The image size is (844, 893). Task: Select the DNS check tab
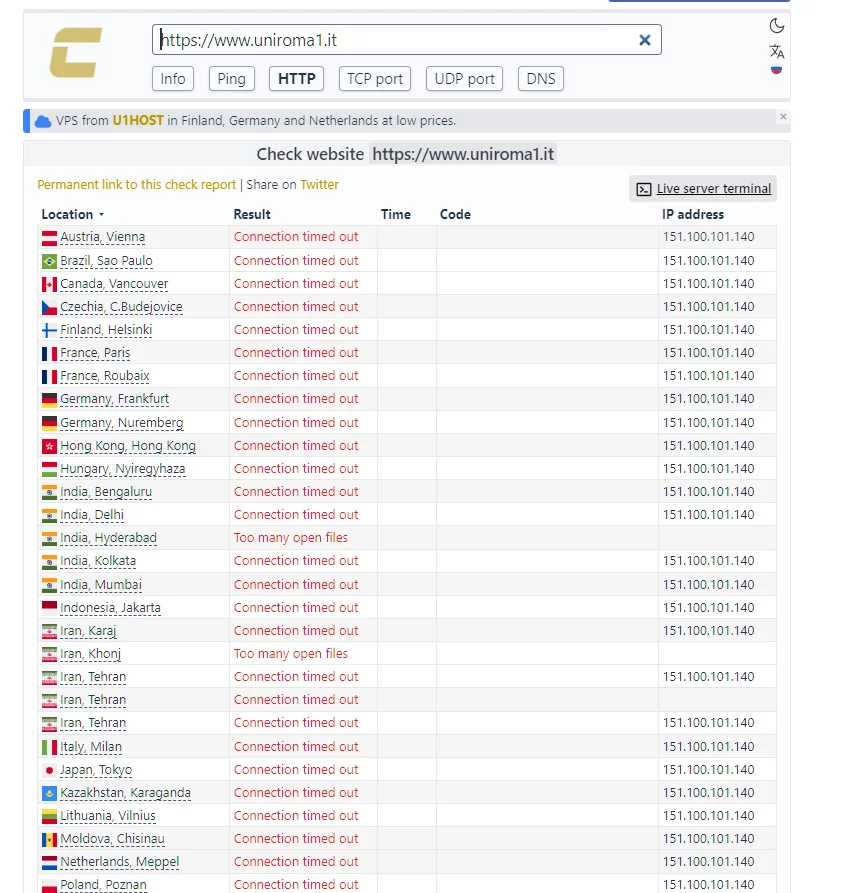(541, 79)
